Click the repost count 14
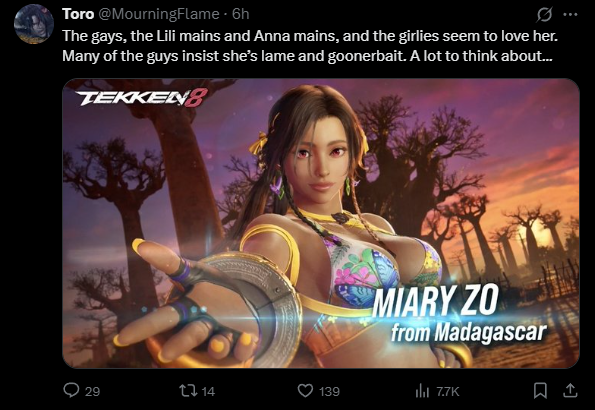This screenshot has height=410, width=595. tap(208, 391)
